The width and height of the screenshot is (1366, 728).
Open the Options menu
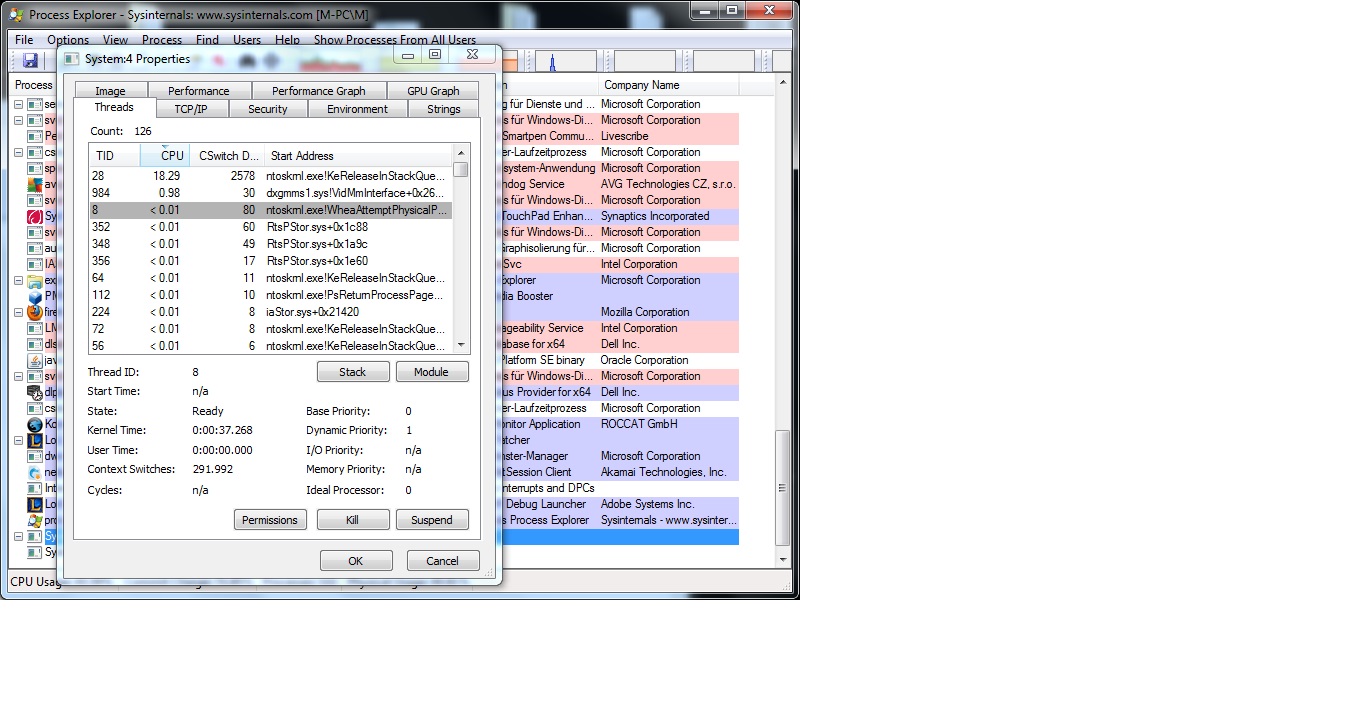tap(68, 40)
